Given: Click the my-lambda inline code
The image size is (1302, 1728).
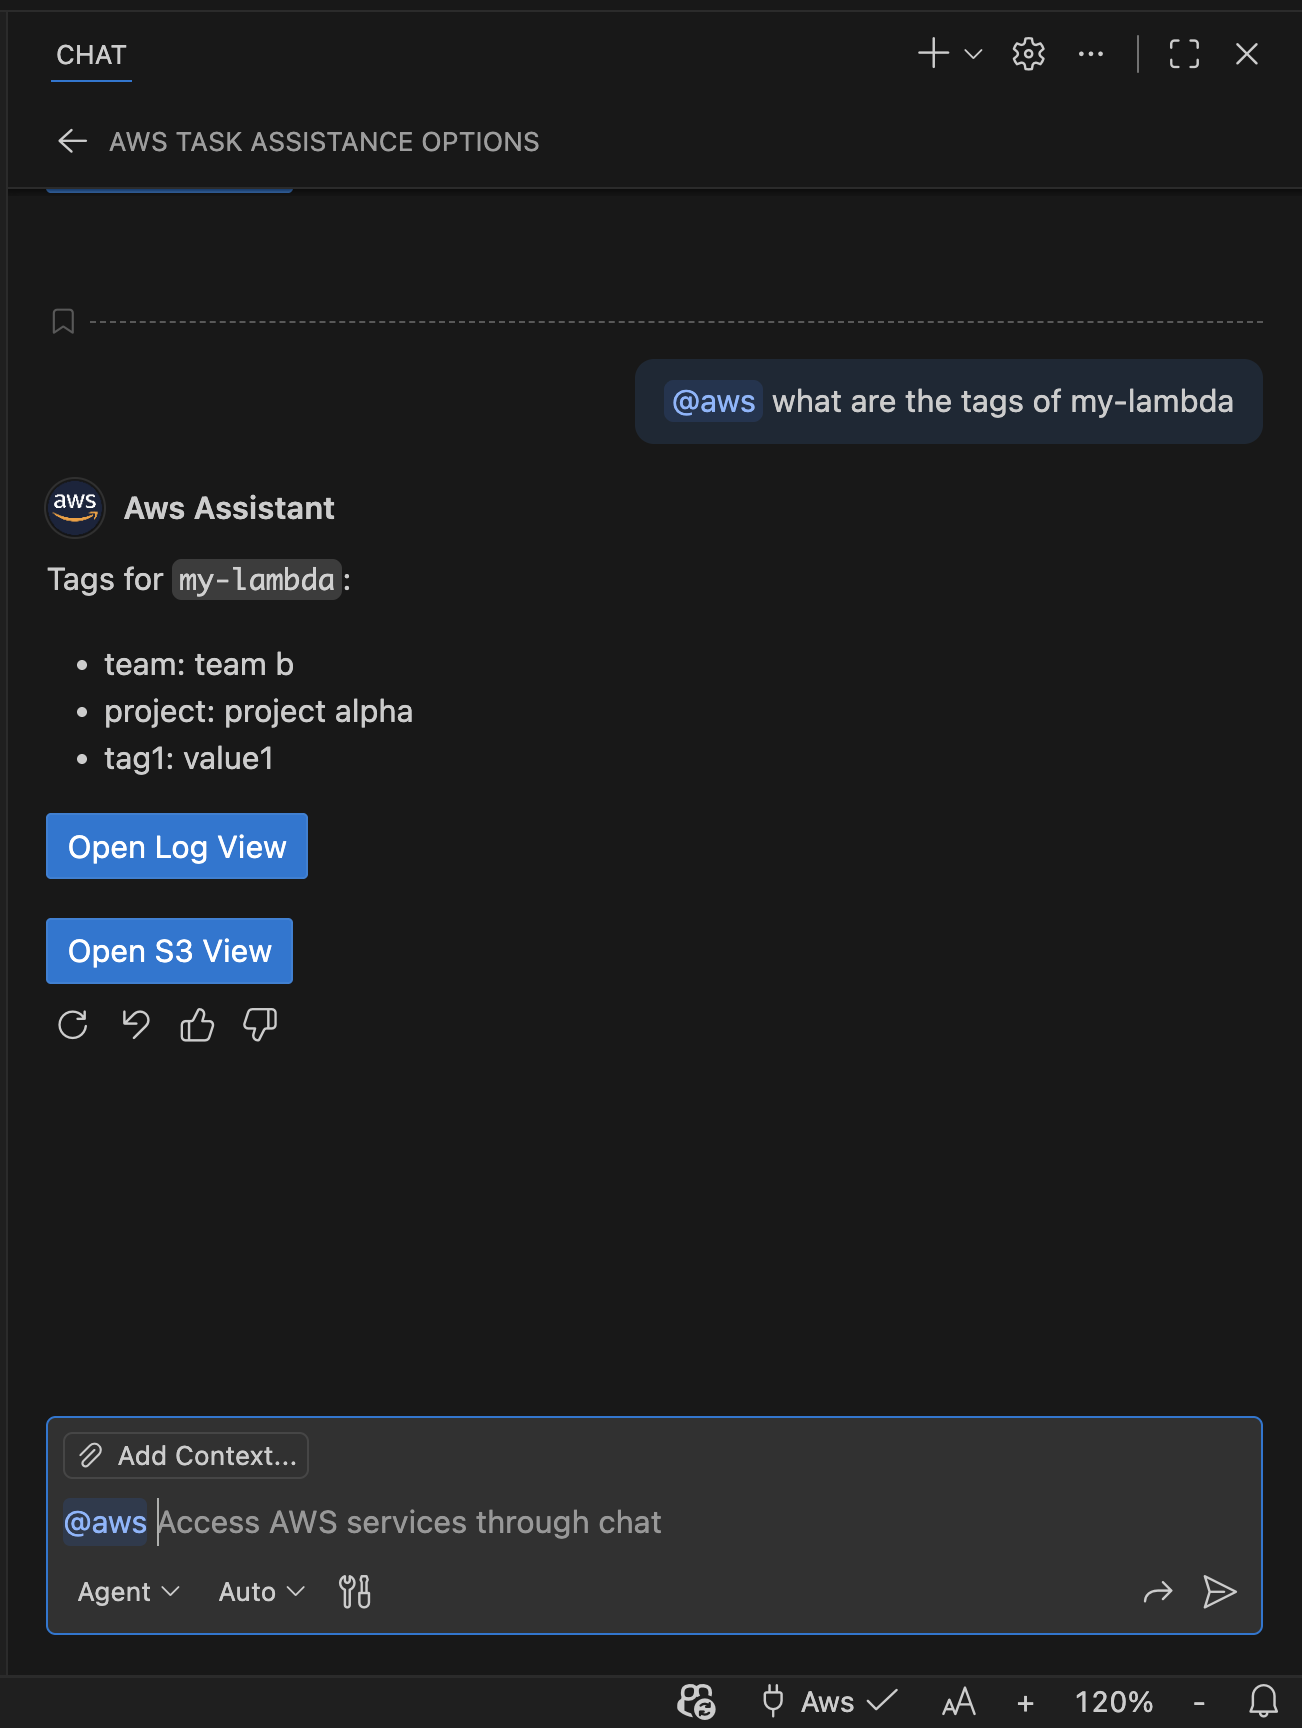Looking at the screenshot, I should 257,580.
